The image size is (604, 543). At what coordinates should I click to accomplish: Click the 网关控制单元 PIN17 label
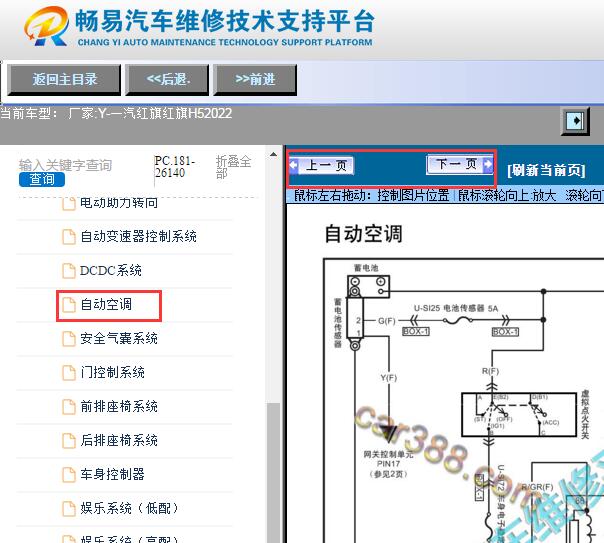388,464
